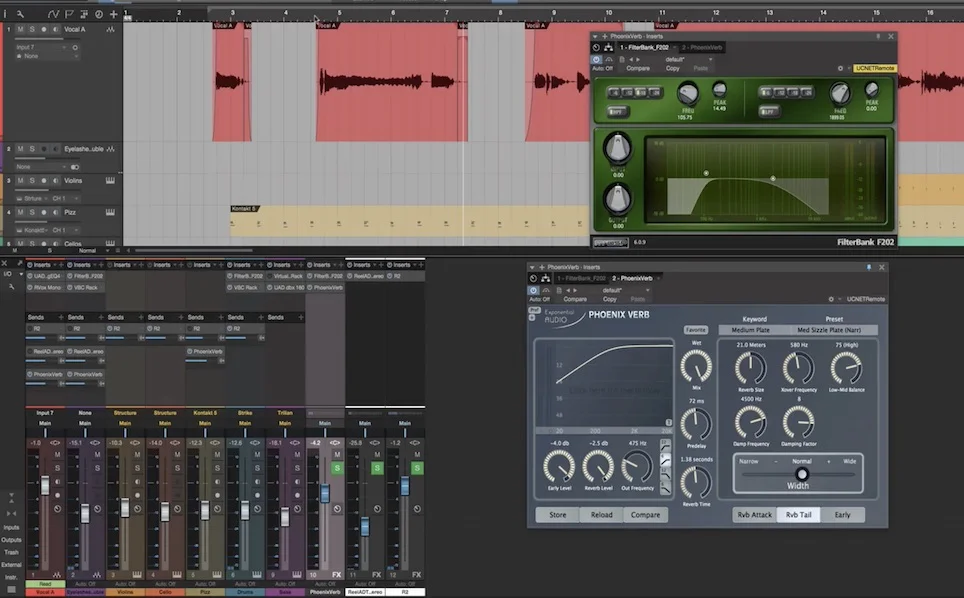The height and width of the screenshot is (598, 964).
Task: Open routing view icon in the FilterBank window
Action: coord(608,47)
